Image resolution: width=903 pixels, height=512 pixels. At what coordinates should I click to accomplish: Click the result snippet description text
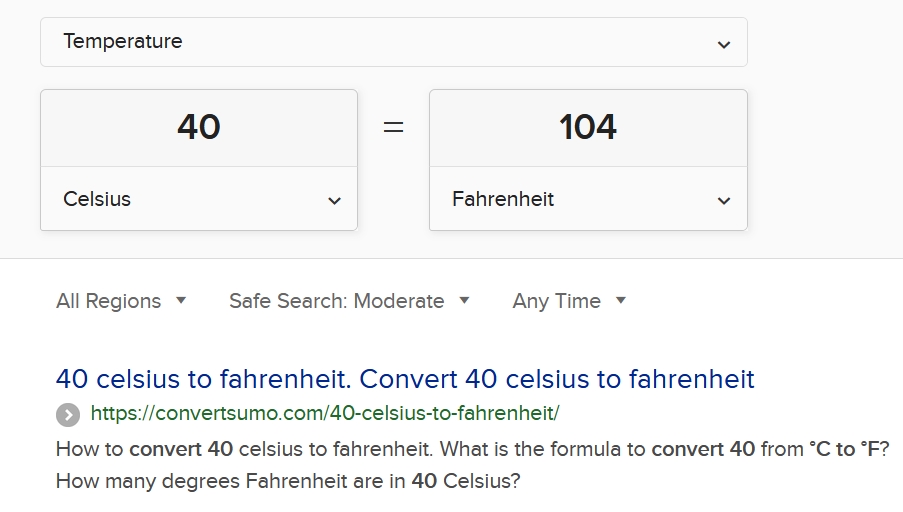point(472,465)
